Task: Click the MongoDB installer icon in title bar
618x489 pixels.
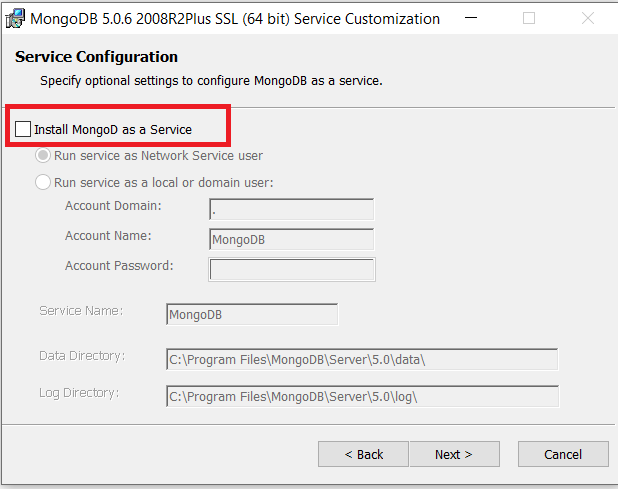Action: [x=15, y=19]
